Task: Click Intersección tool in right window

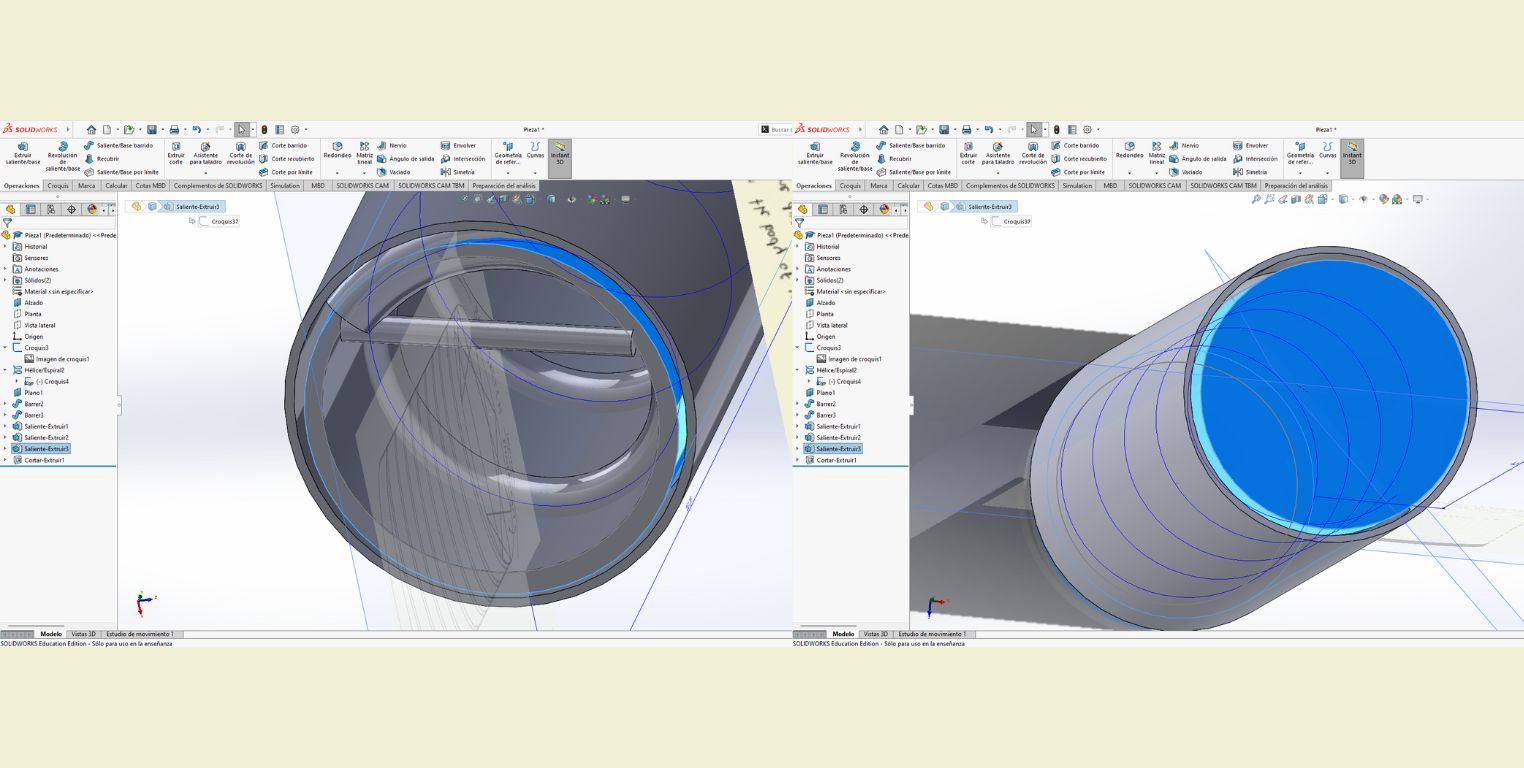Action: pos(1255,159)
